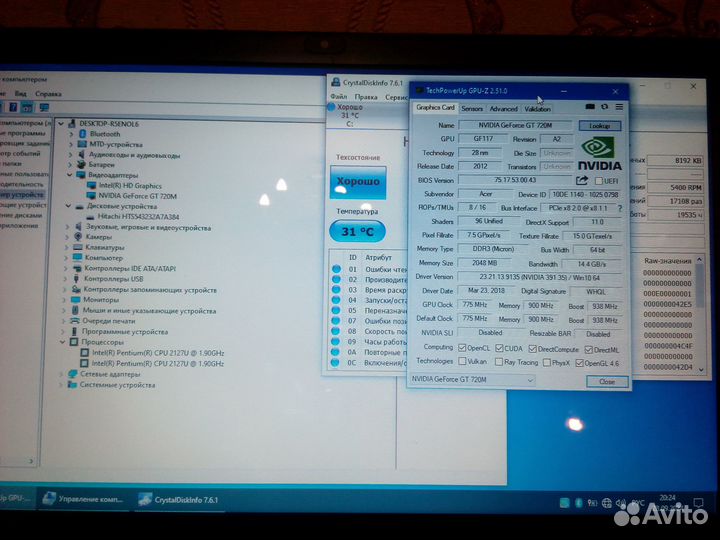Image resolution: width=720 pixels, height=540 pixels.
Task: Collapse the DESKTOP-R5ENOL6 root node
Action: pos(61,124)
